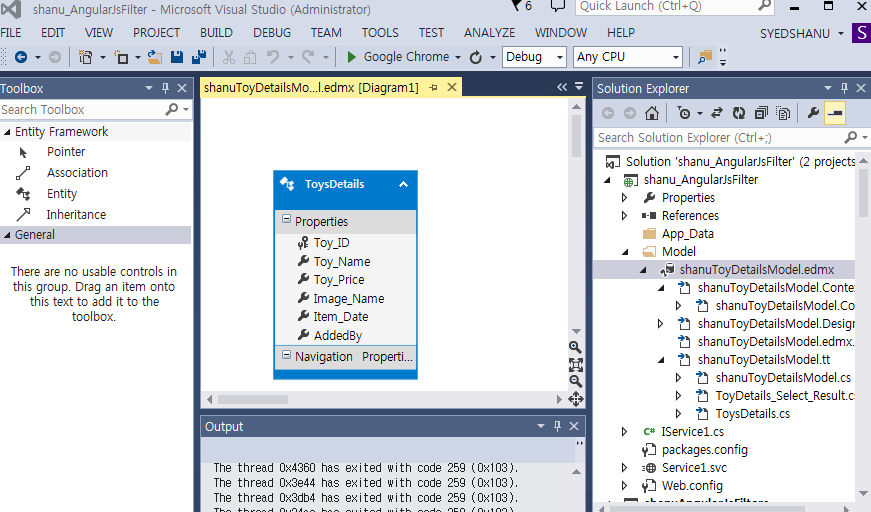Viewport: 871px width, 512px height.
Task: Open the ANALYZE menu
Action: [x=489, y=33]
